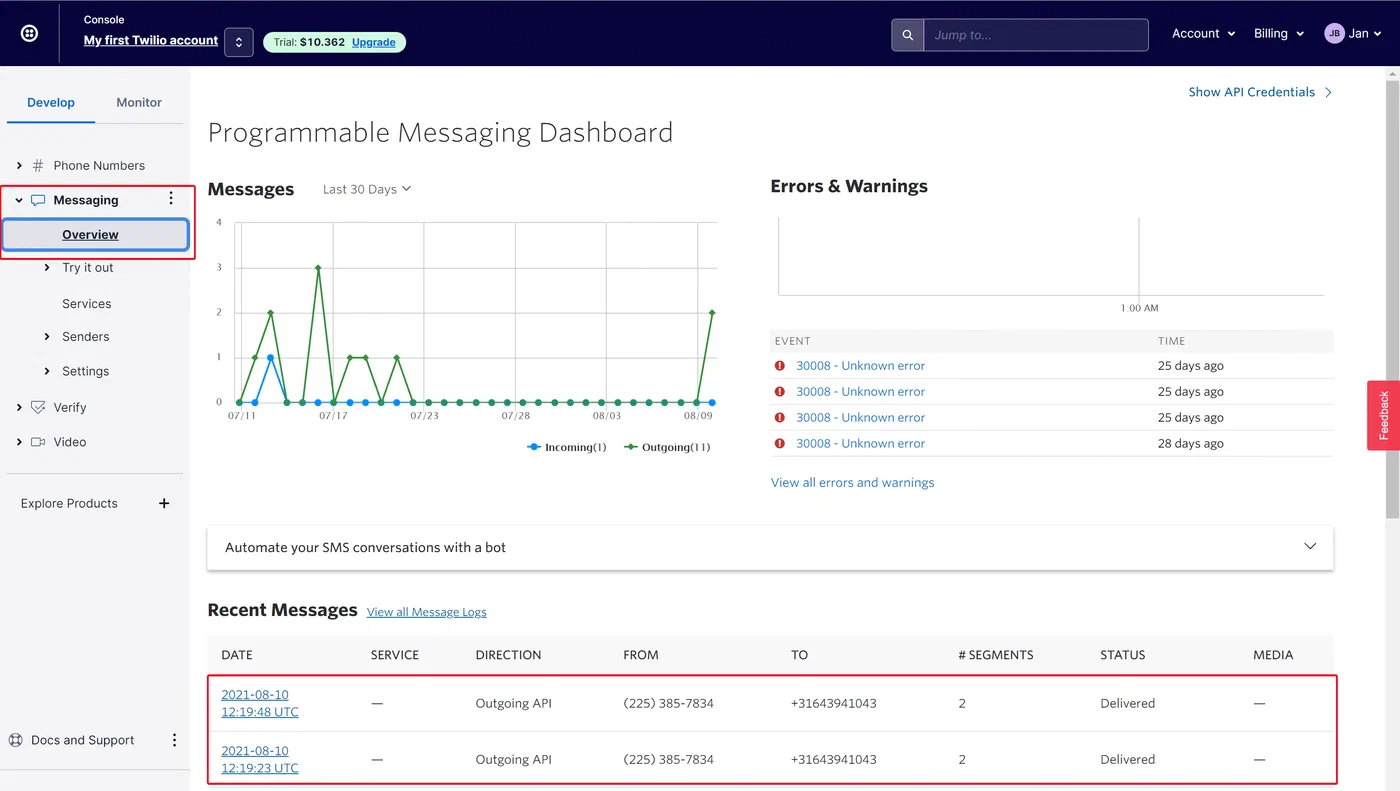Click the red Feedback side tab
The image size is (1400, 791).
point(1384,415)
